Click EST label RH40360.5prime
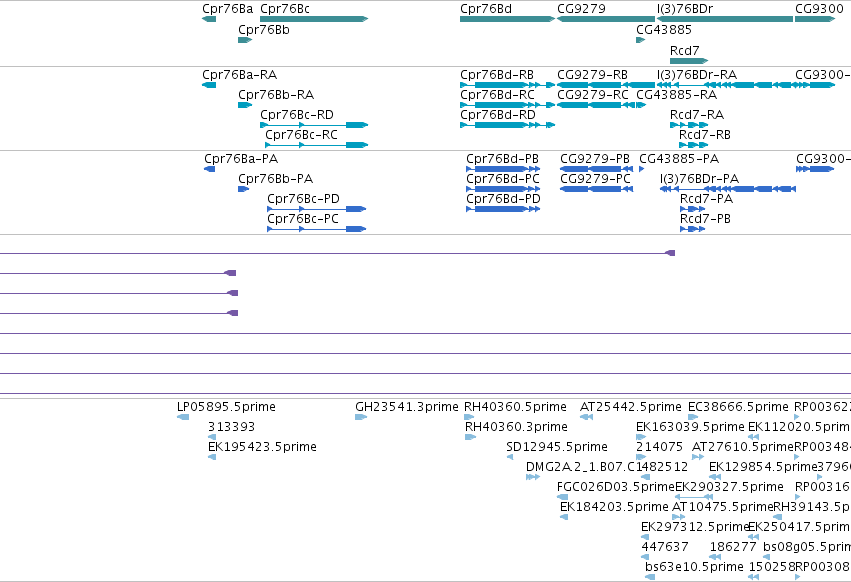851x582 pixels. [515, 407]
